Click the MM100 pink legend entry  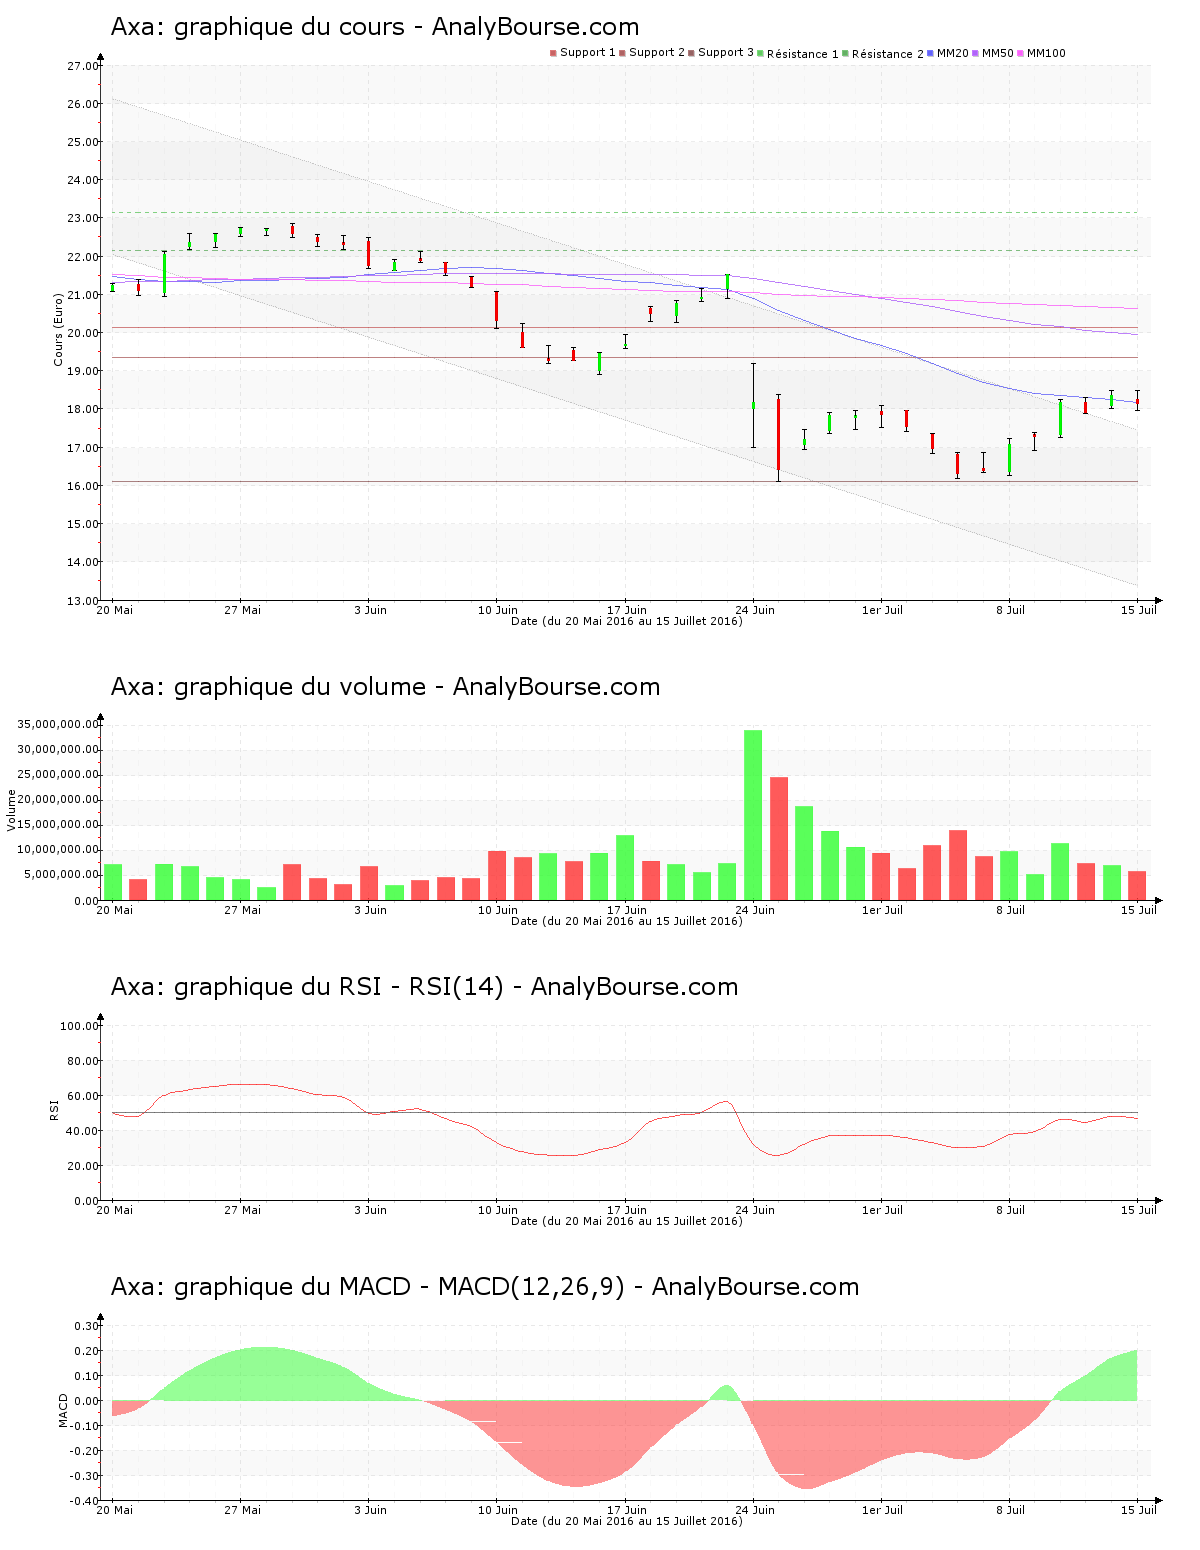pyautogui.click(x=1045, y=53)
